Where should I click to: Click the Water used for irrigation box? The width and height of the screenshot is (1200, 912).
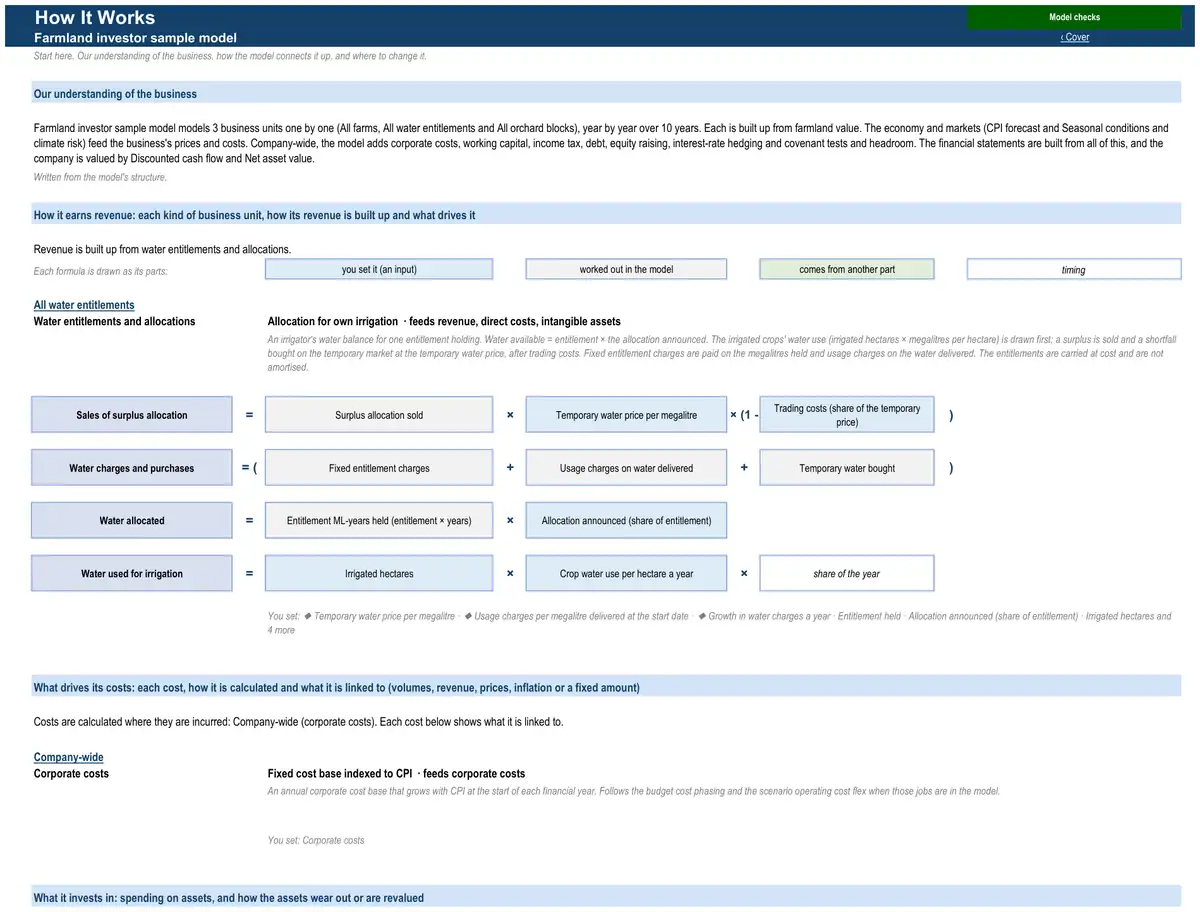(x=132, y=573)
